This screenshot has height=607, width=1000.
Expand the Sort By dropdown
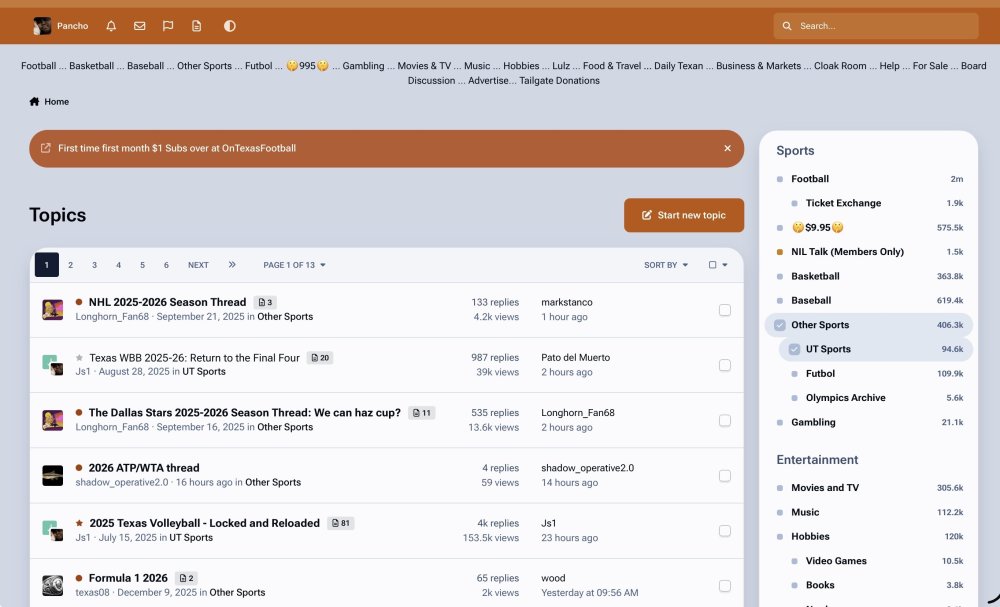pyautogui.click(x=666, y=265)
